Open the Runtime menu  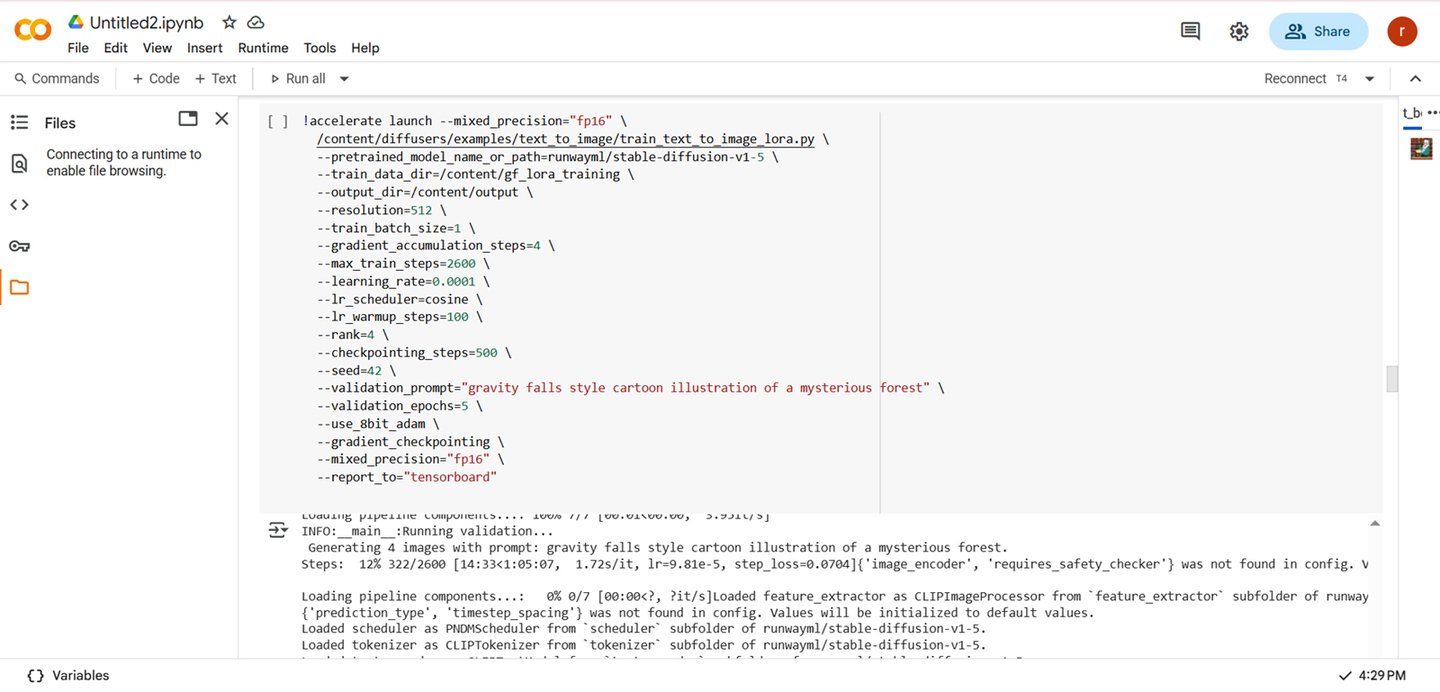coord(263,48)
